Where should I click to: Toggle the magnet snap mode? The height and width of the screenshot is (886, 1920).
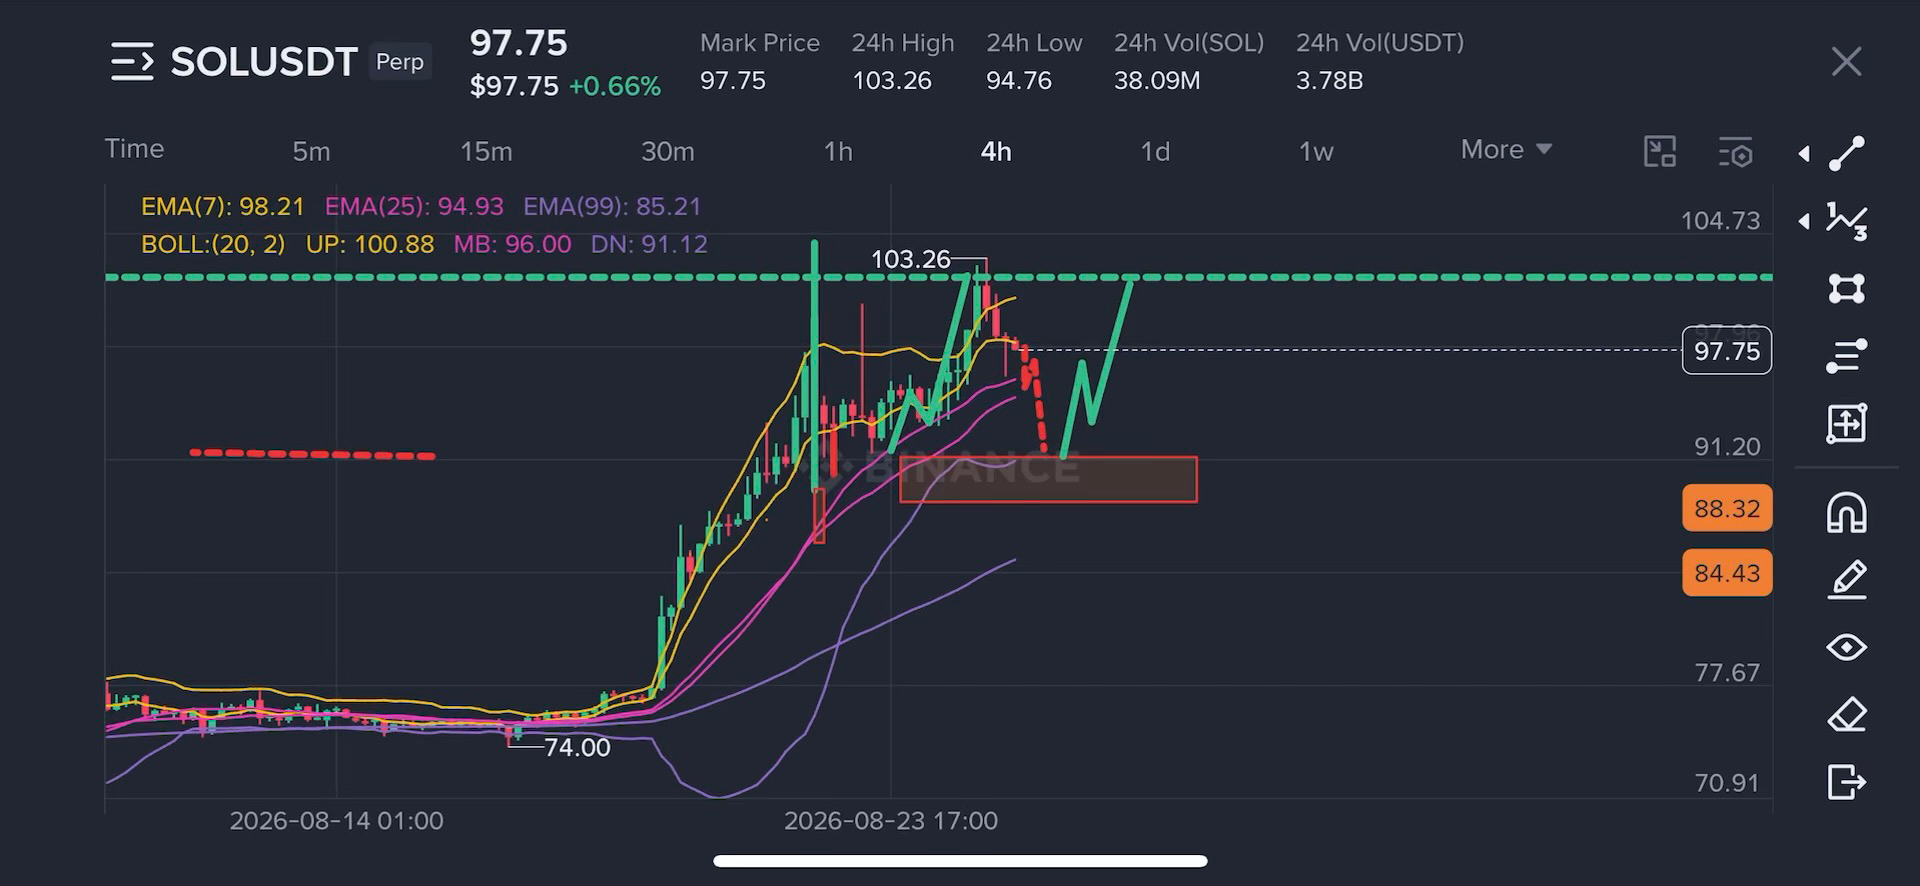(1846, 513)
